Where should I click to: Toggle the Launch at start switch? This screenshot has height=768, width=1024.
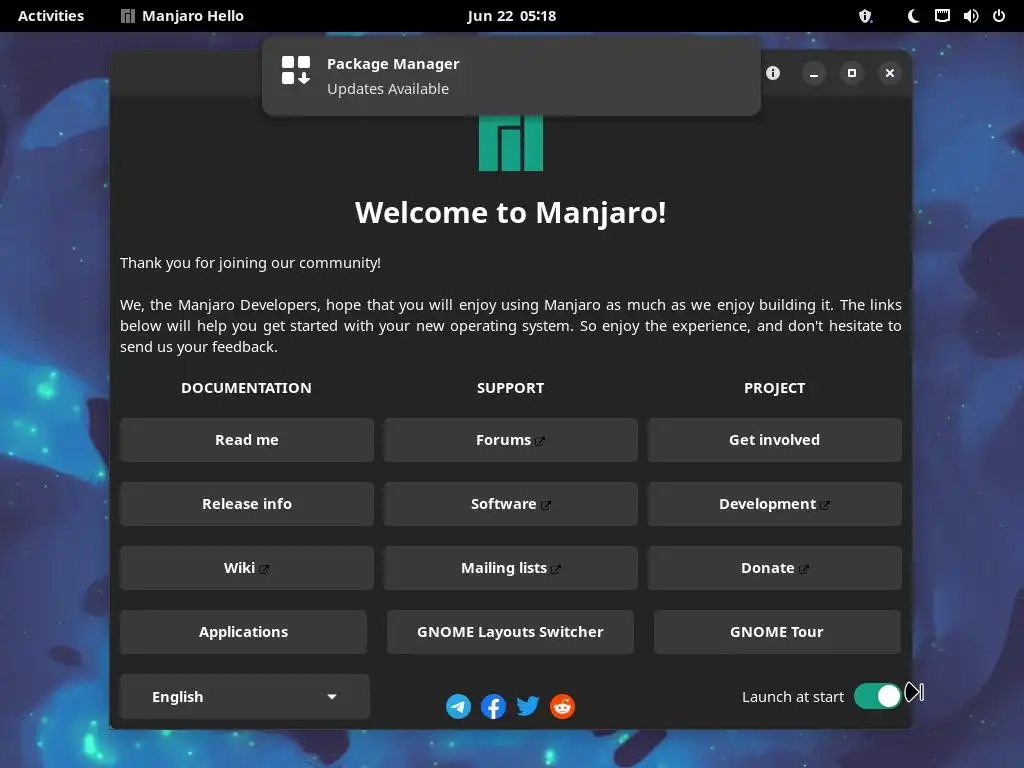click(878, 696)
